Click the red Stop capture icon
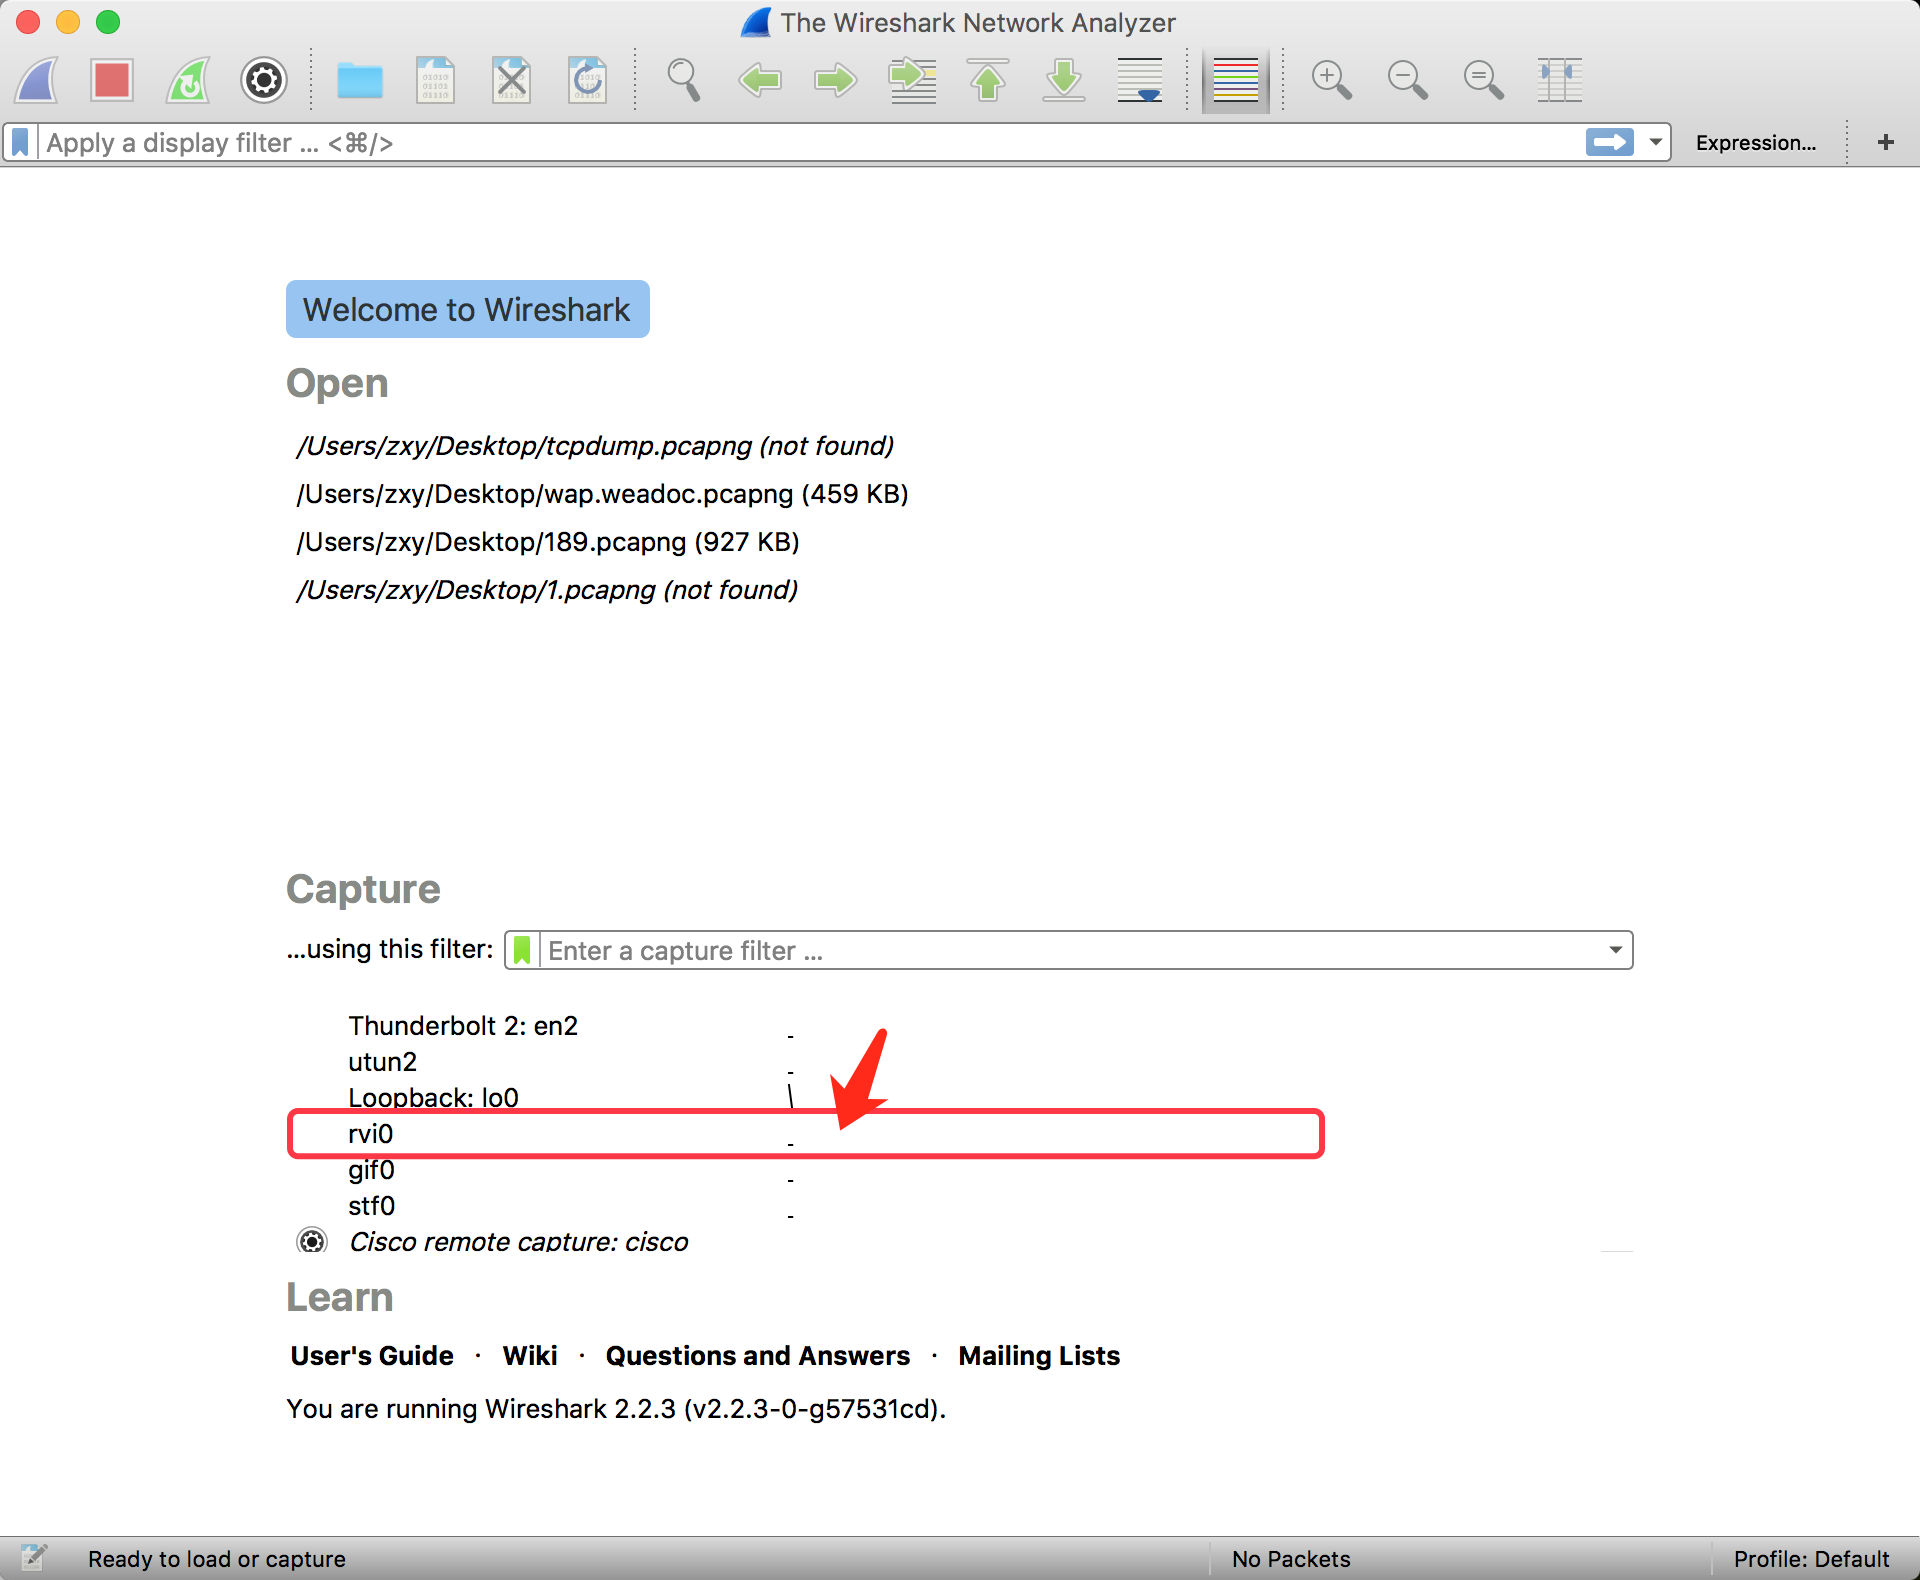Image resolution: width=1920 pixels, height=1580 pixels. click(x=112, y=80)
